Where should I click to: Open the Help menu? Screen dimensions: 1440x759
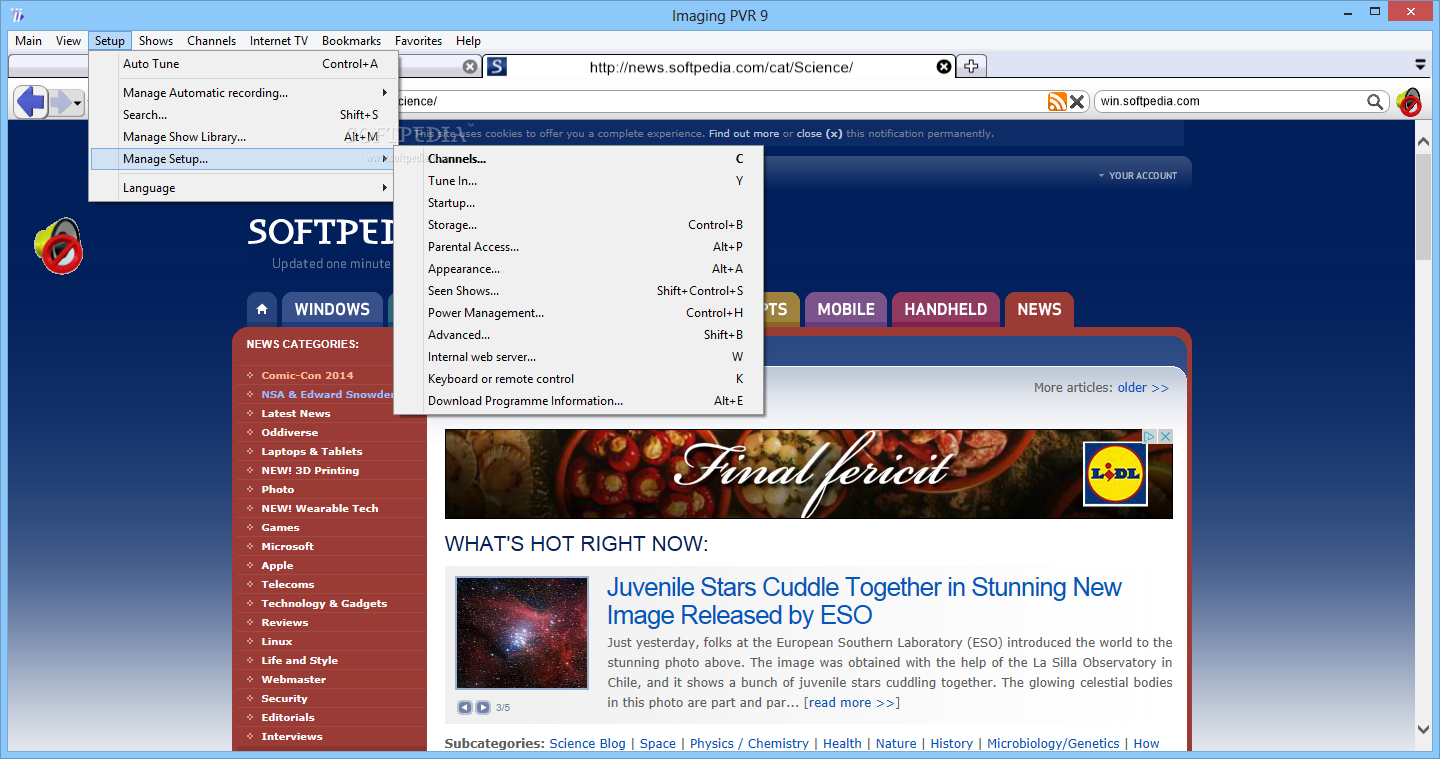[468, 41]
